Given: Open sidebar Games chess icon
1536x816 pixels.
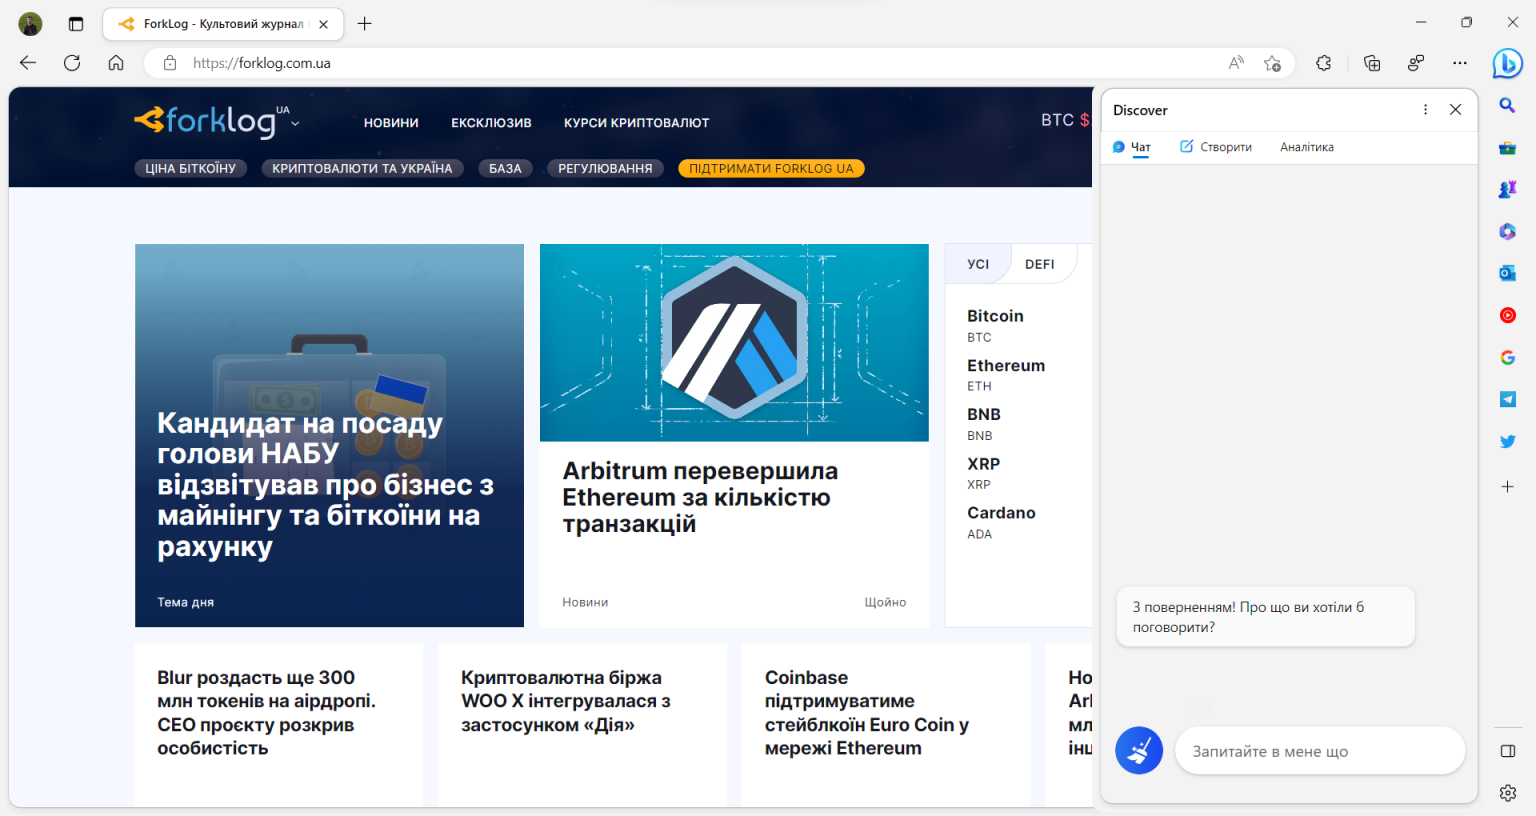Looking at the screenshot, I should point(1507,189).
